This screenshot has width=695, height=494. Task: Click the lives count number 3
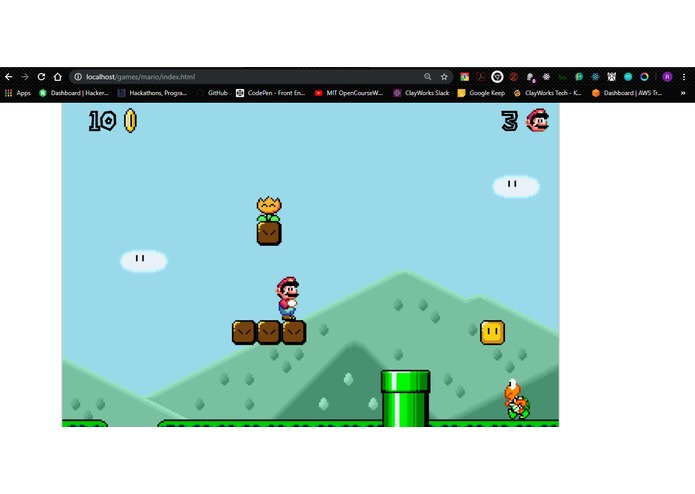509,121
